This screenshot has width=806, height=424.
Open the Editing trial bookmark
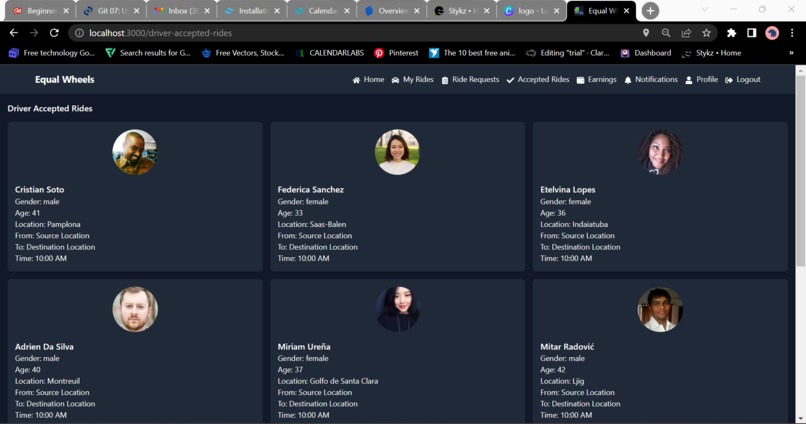[568, 53]
